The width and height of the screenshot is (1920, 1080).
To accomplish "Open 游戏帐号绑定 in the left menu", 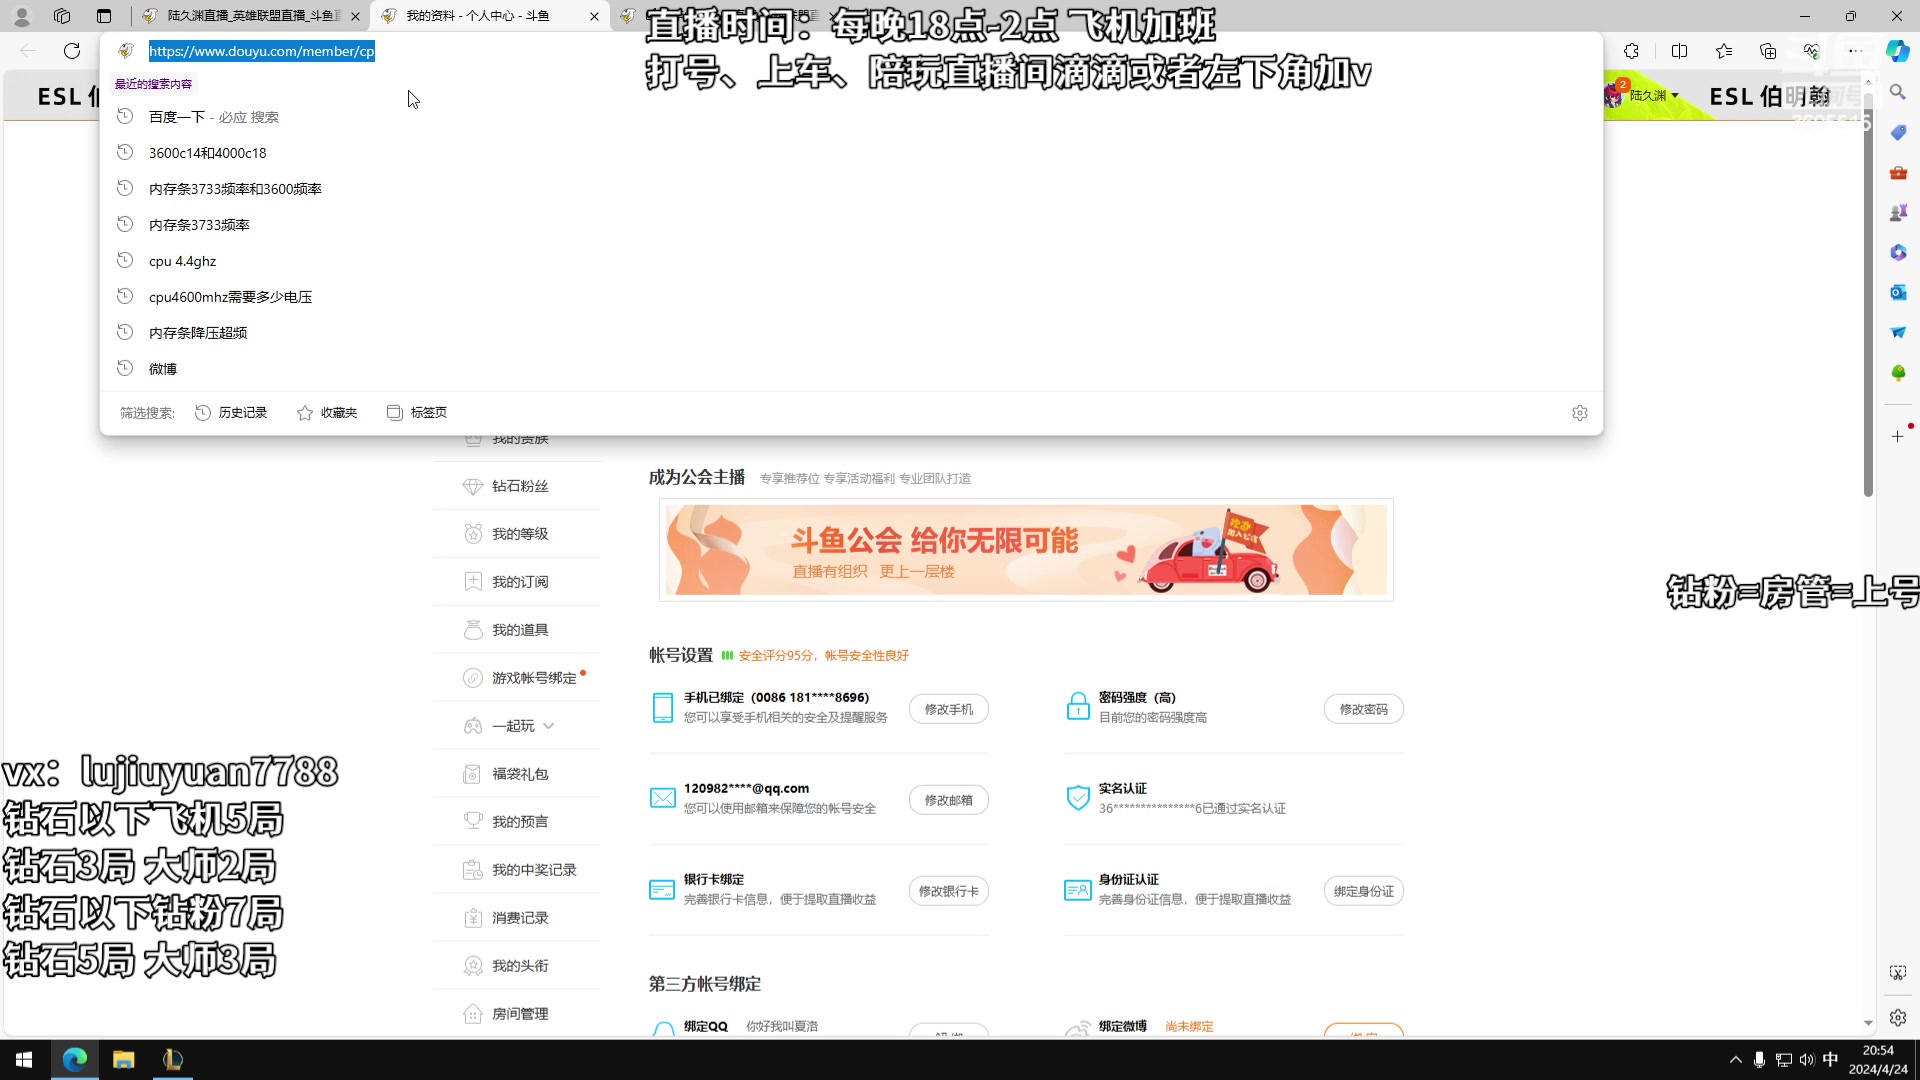I will [x=533, y=678].
